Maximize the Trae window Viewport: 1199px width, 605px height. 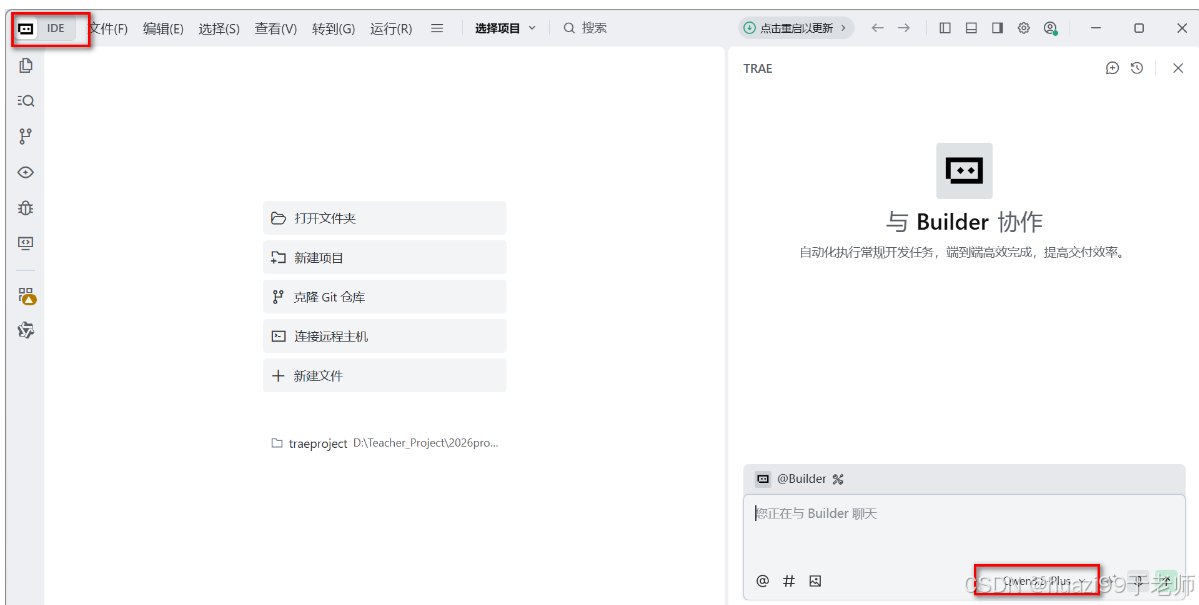coord(1139,28)
